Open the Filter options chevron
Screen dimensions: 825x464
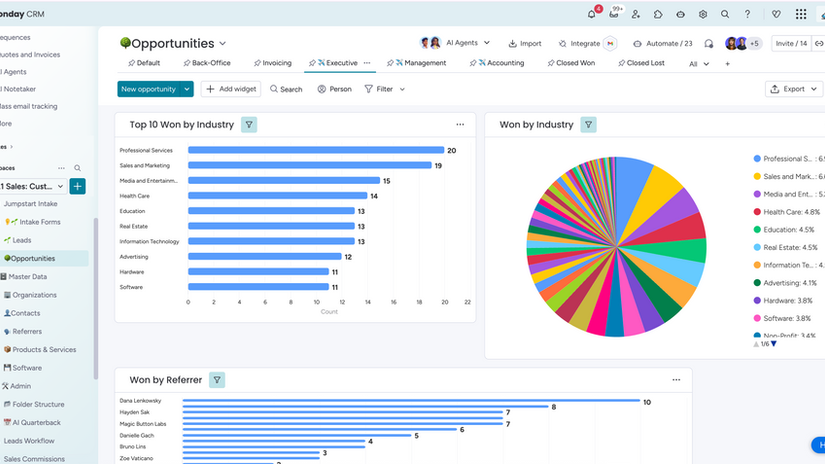click(x=402, y=89)
